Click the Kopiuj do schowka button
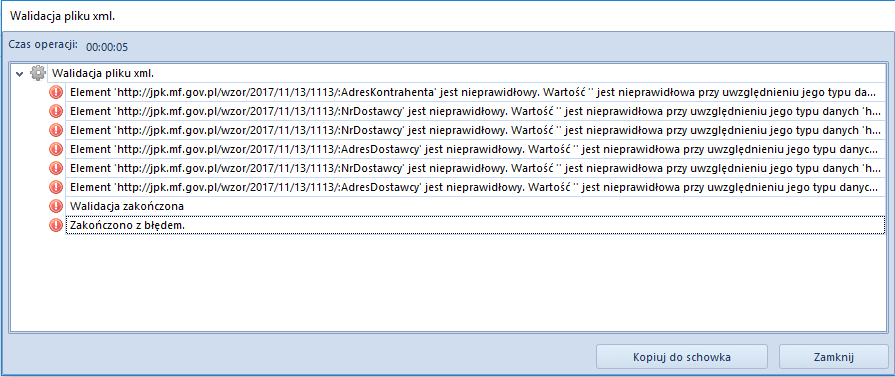The height and width of the screenshot is (377, 895). 682,357
